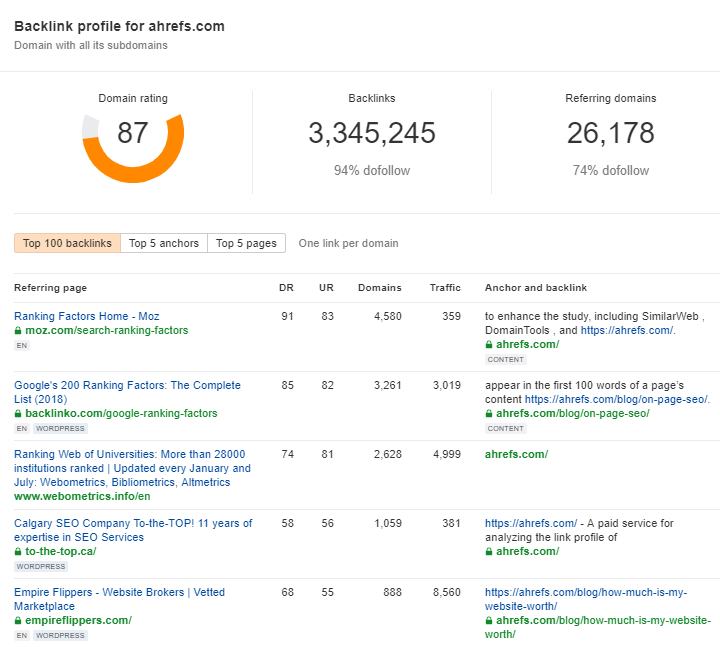The image size is (720, 647).
Task: Open https://ahrefs.com/ anchor in Calgary row
Action: pos(531,523)
